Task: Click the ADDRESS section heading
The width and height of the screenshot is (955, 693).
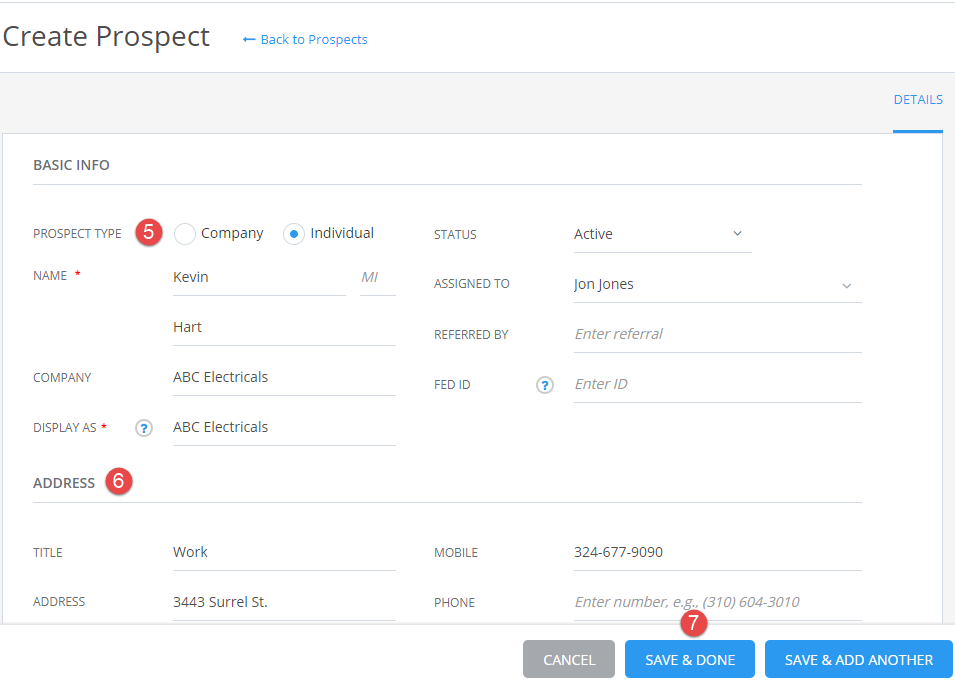Action: (64, 483)
